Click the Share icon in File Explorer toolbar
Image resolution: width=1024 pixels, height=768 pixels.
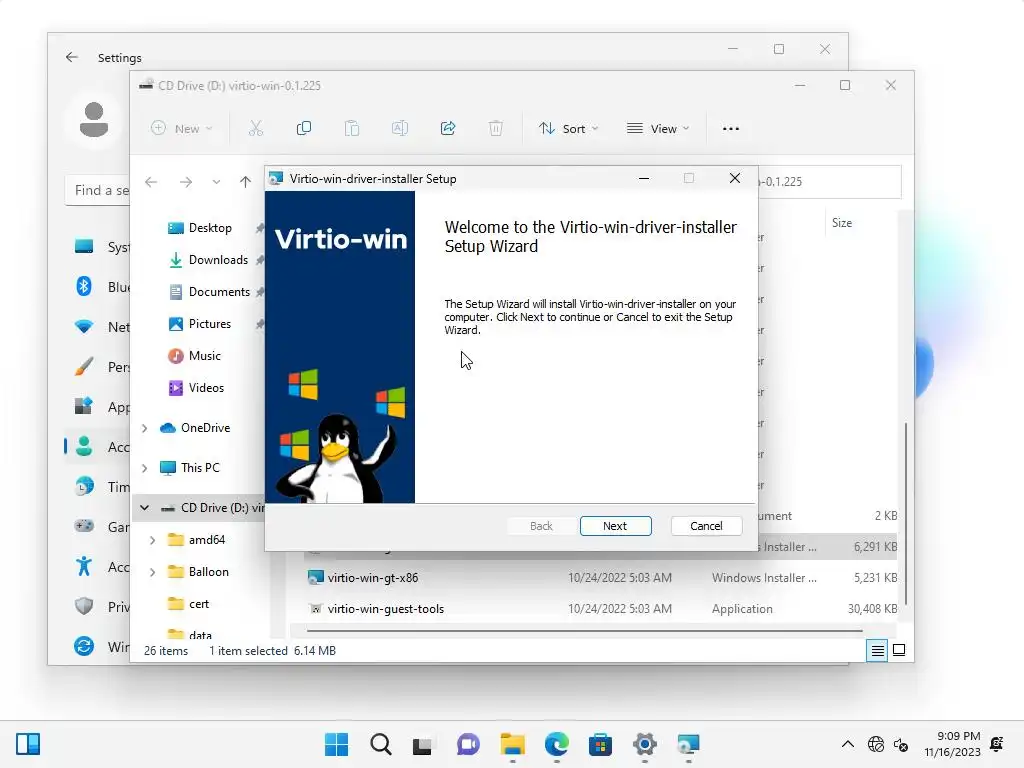click(x=448, y=128)
